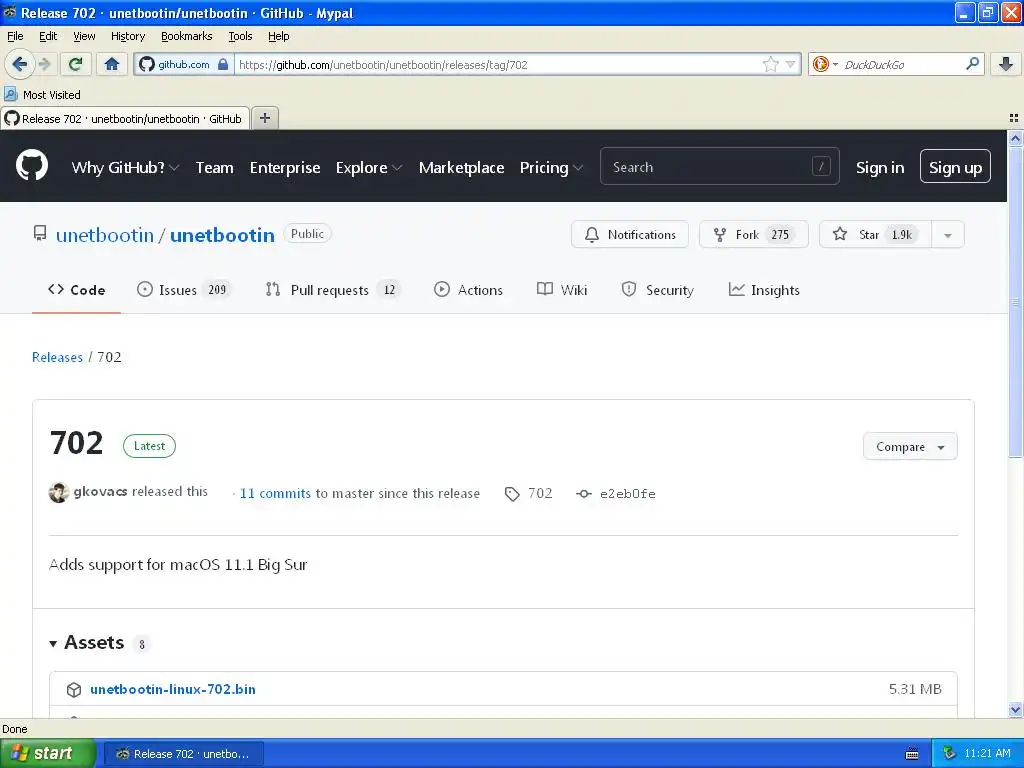Open the File menu
The height and width of the screenshot is (768, 1024).
(15, 36)
